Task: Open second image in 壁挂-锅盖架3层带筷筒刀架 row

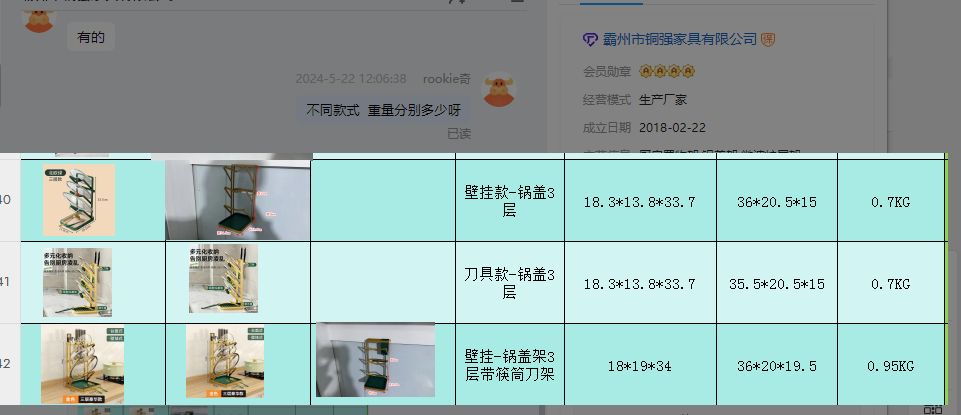Action: pos(225,362)
